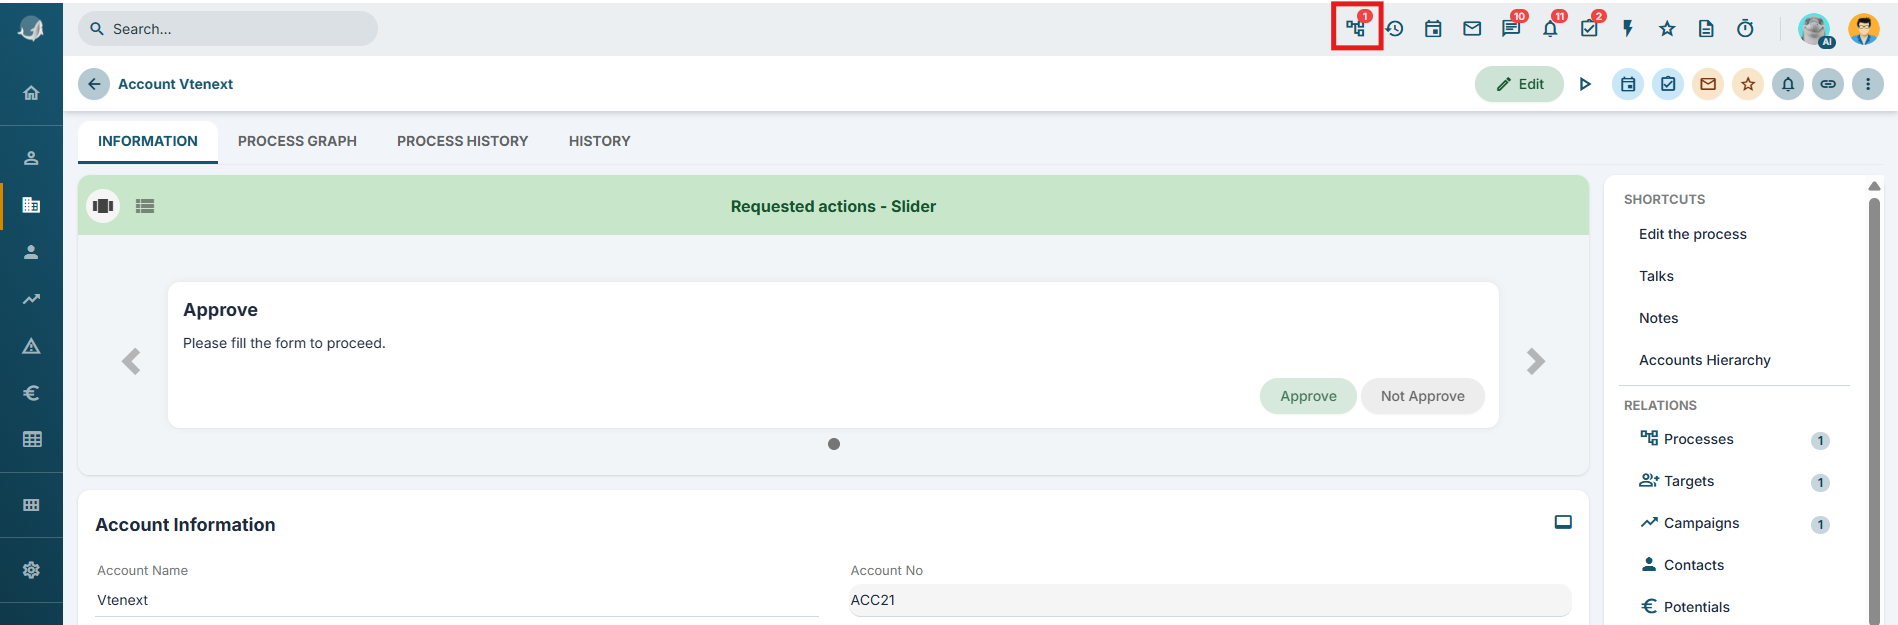This screenshot has width=1898, height=625.
Task: Open the calendar icon in top bar
Action: pyautogui.click(x=1433, y=29)
